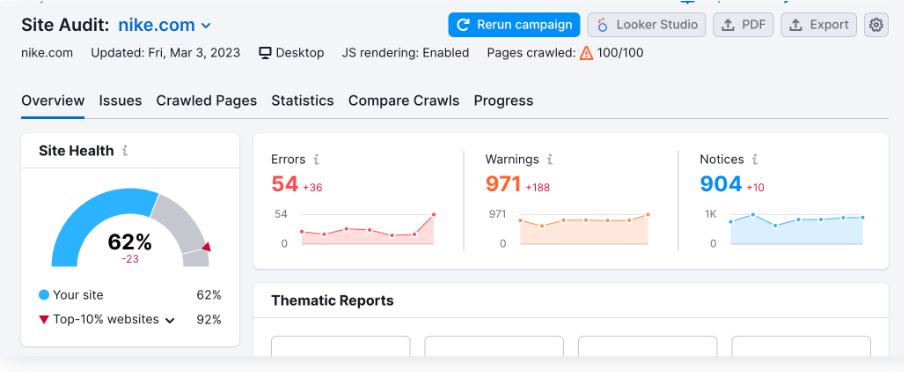Download the PDF report
Viewport: 904px width, 372px height.
pyautogui.click(x=743, y=25)
